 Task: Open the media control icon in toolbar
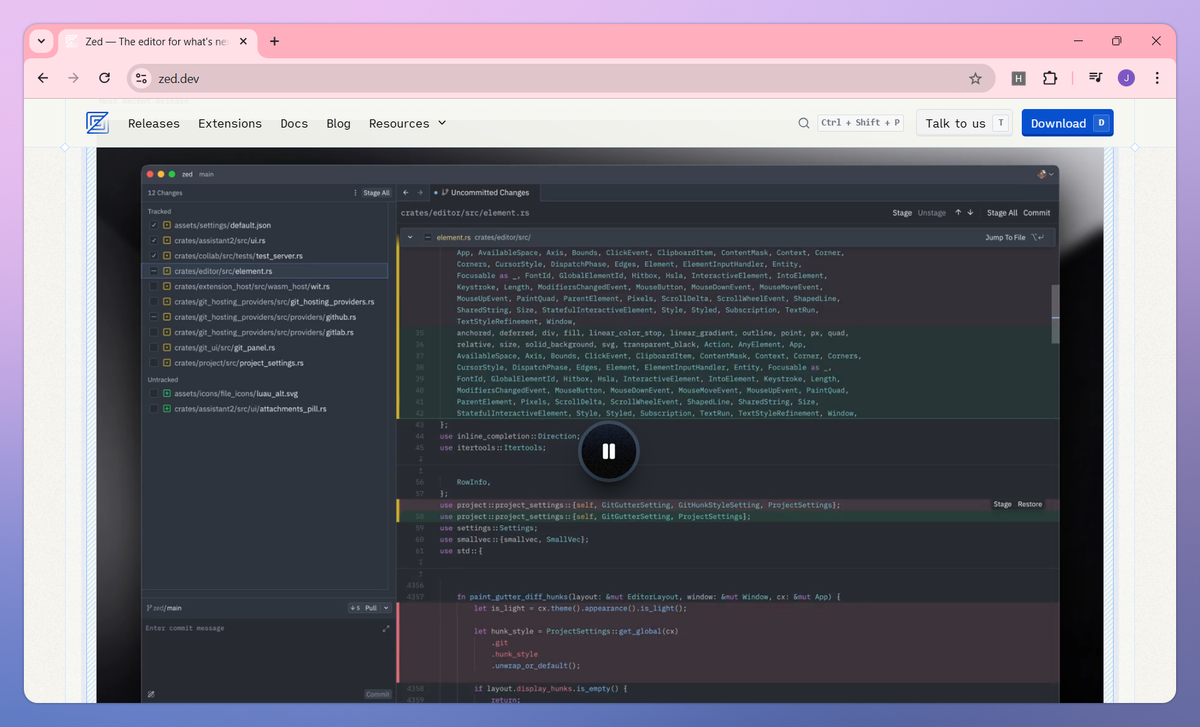tap(1096, 78)
